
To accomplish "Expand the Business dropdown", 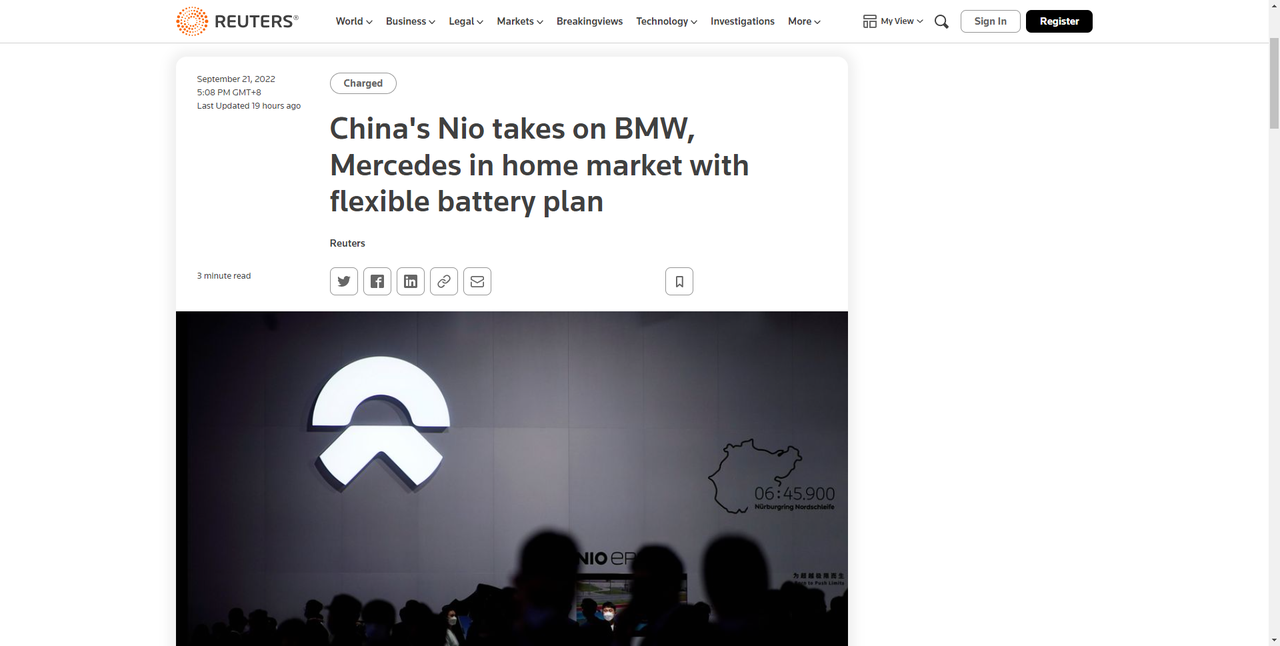I will click(x=411, y=21).
